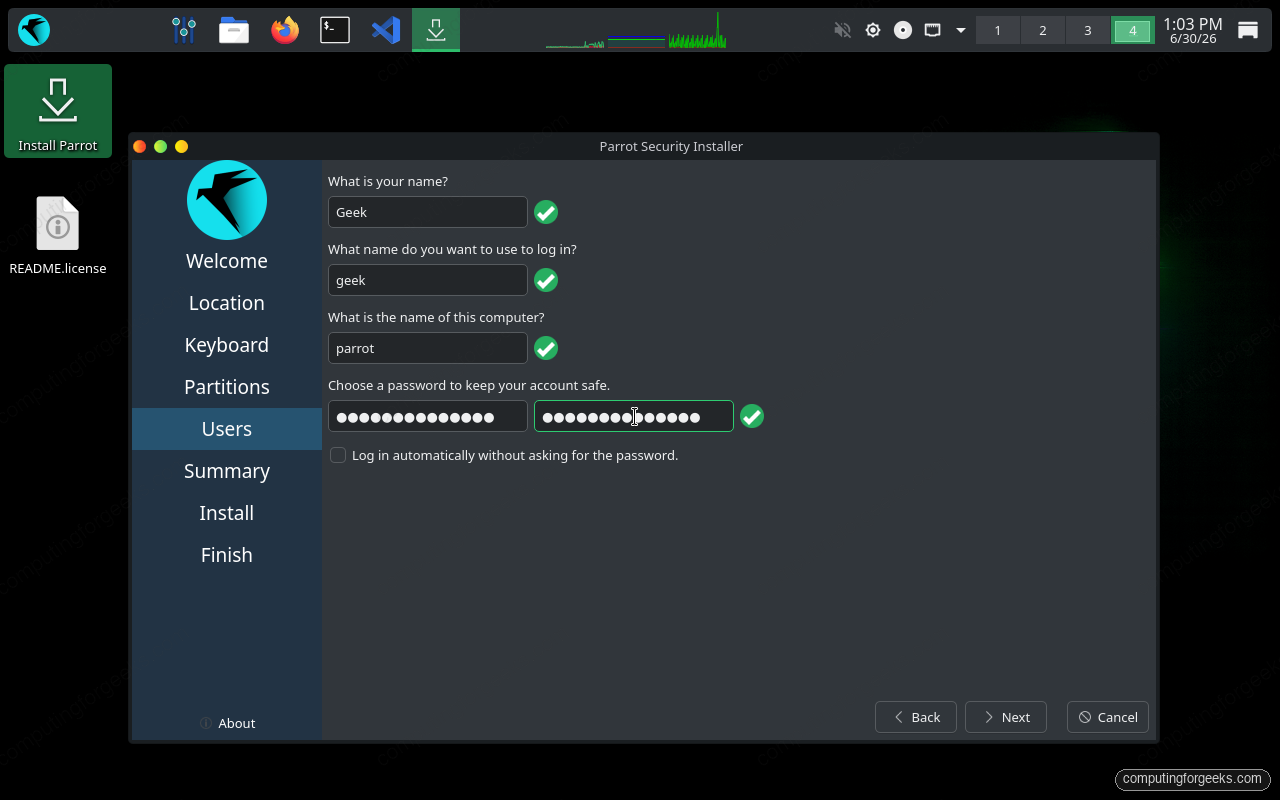Launch Firefox browser from the panel
The image size is (1280, 800).
coord(285,30)
